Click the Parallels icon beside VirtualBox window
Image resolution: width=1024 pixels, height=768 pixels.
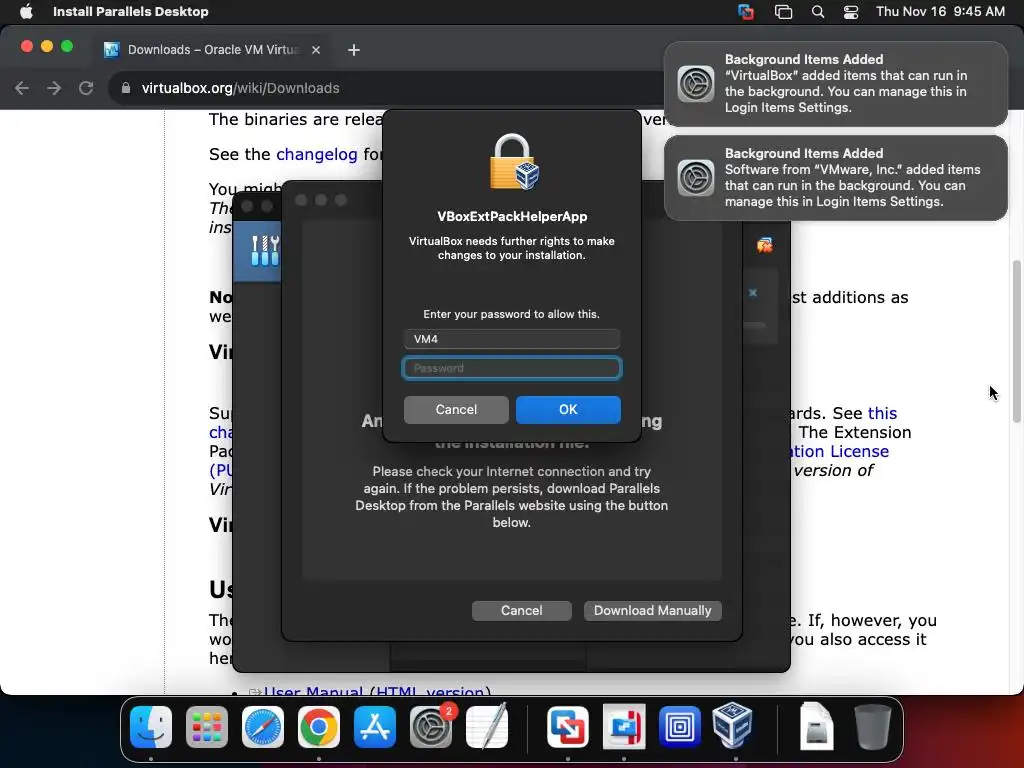click(x=764, y=245)
